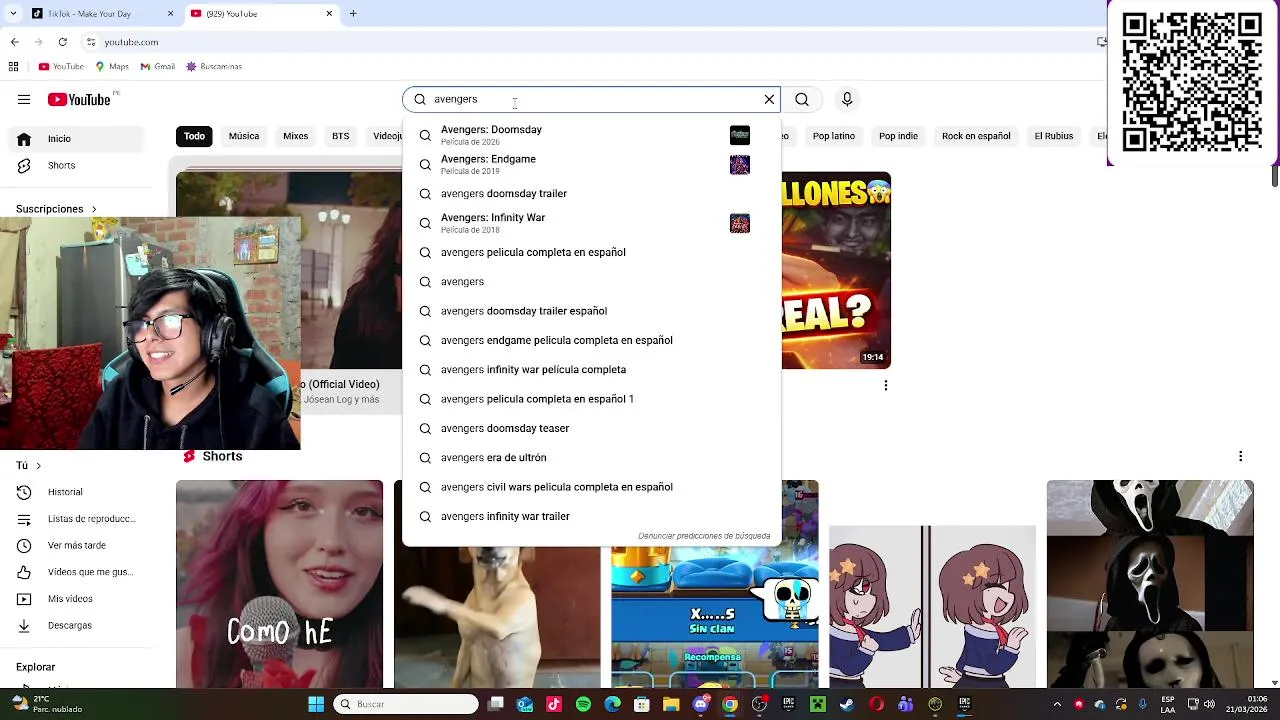This screenshot has width=1280, height=720.
Task: Open Minecraft from the taskbar
Action: pos(817,704)
